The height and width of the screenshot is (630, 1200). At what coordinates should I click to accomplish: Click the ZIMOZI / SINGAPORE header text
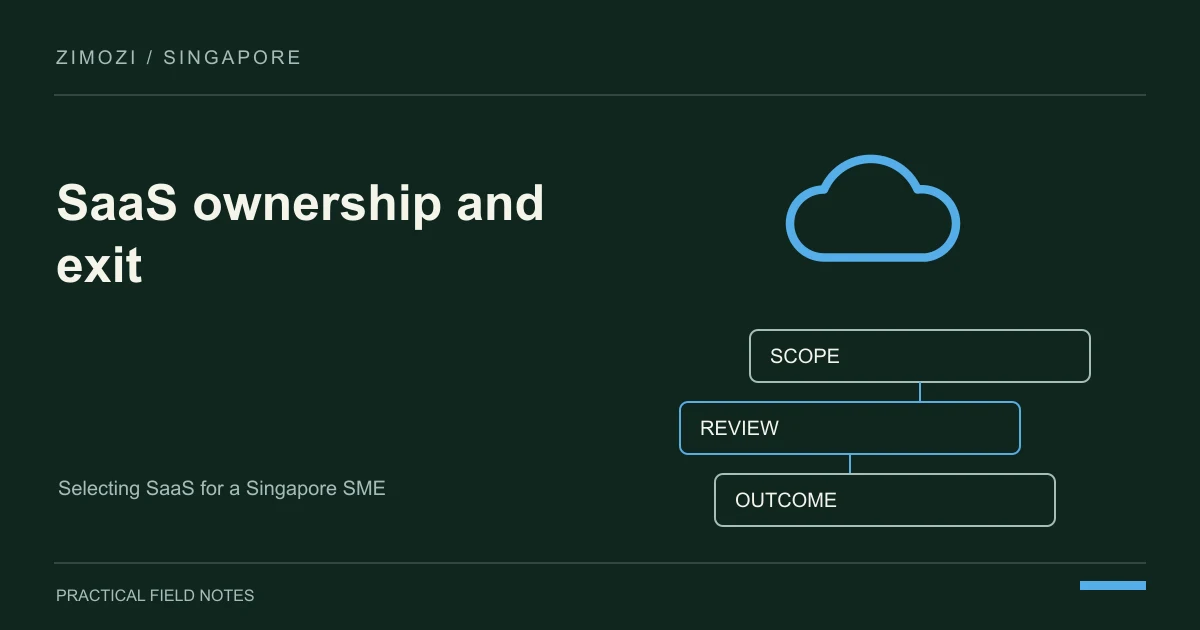(179, 57)
